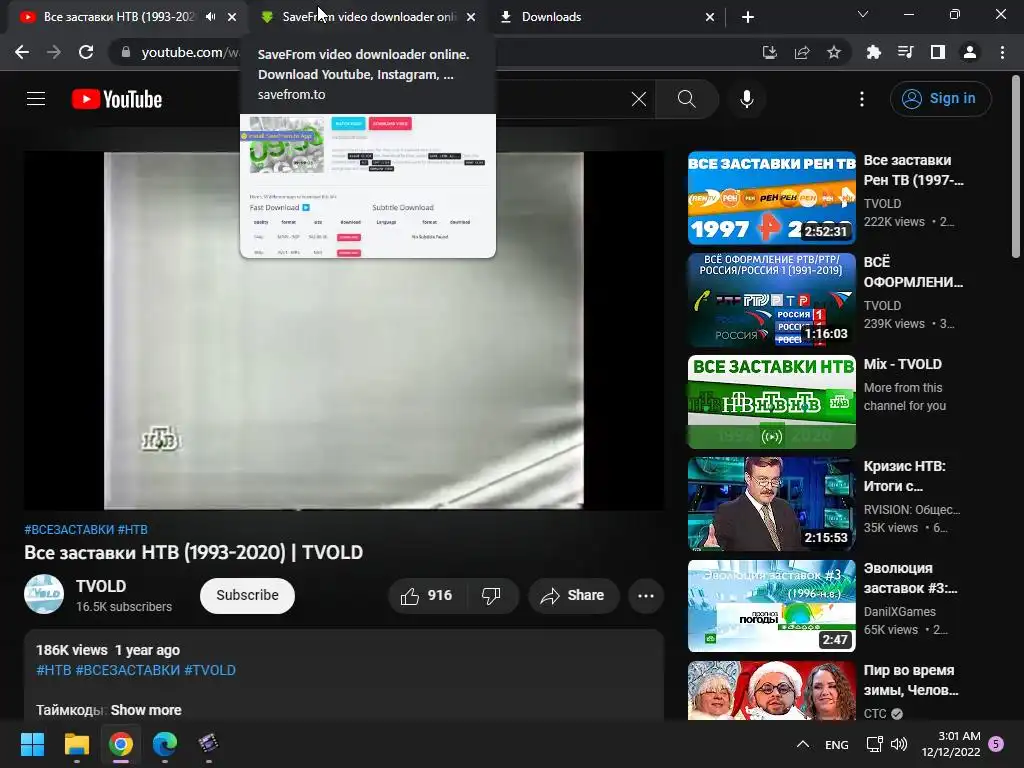Show hidden system tray icons
The width and height of the screenshot is (1024, 768).
point(803,744)
